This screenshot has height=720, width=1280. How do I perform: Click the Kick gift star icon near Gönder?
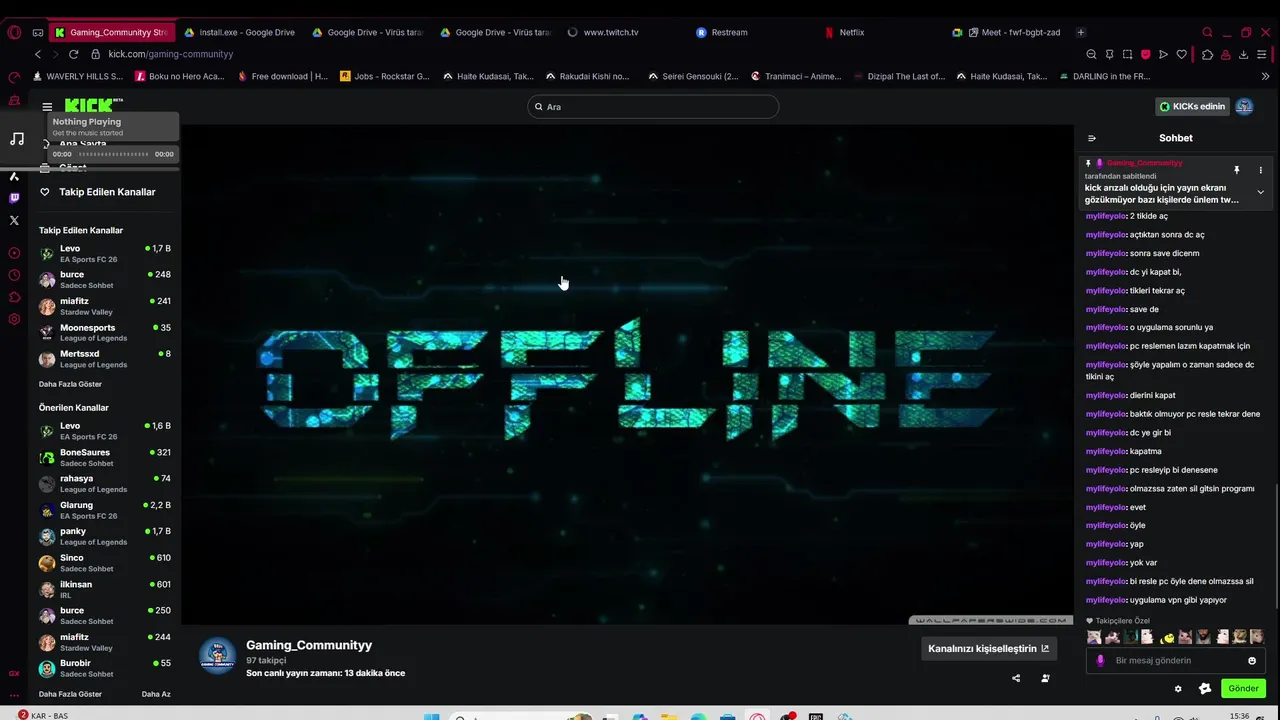click(x=1205, y=688)
